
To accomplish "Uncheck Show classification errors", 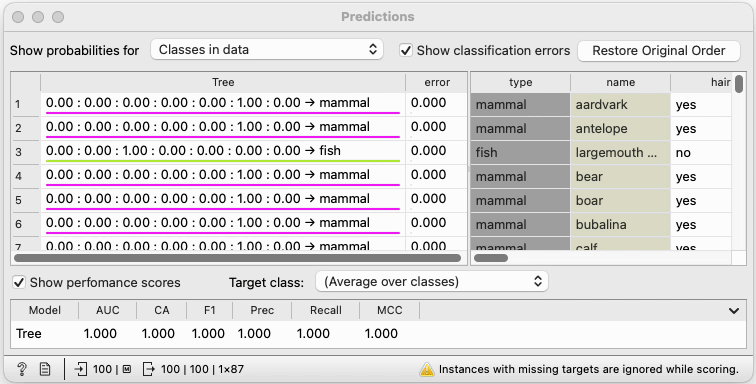I will pos(406,50).
